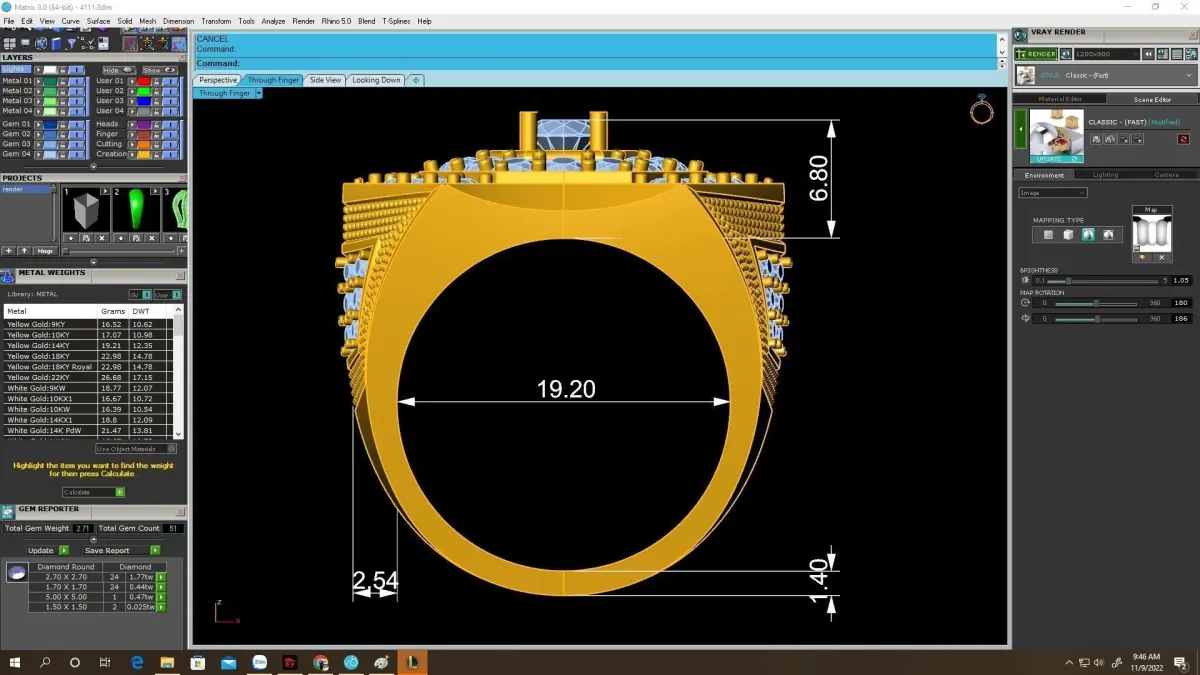The image size is (1200, 675).
Task: Click the save scene icon under Classic (Fast)
Action: click(x=1096, y=139)
